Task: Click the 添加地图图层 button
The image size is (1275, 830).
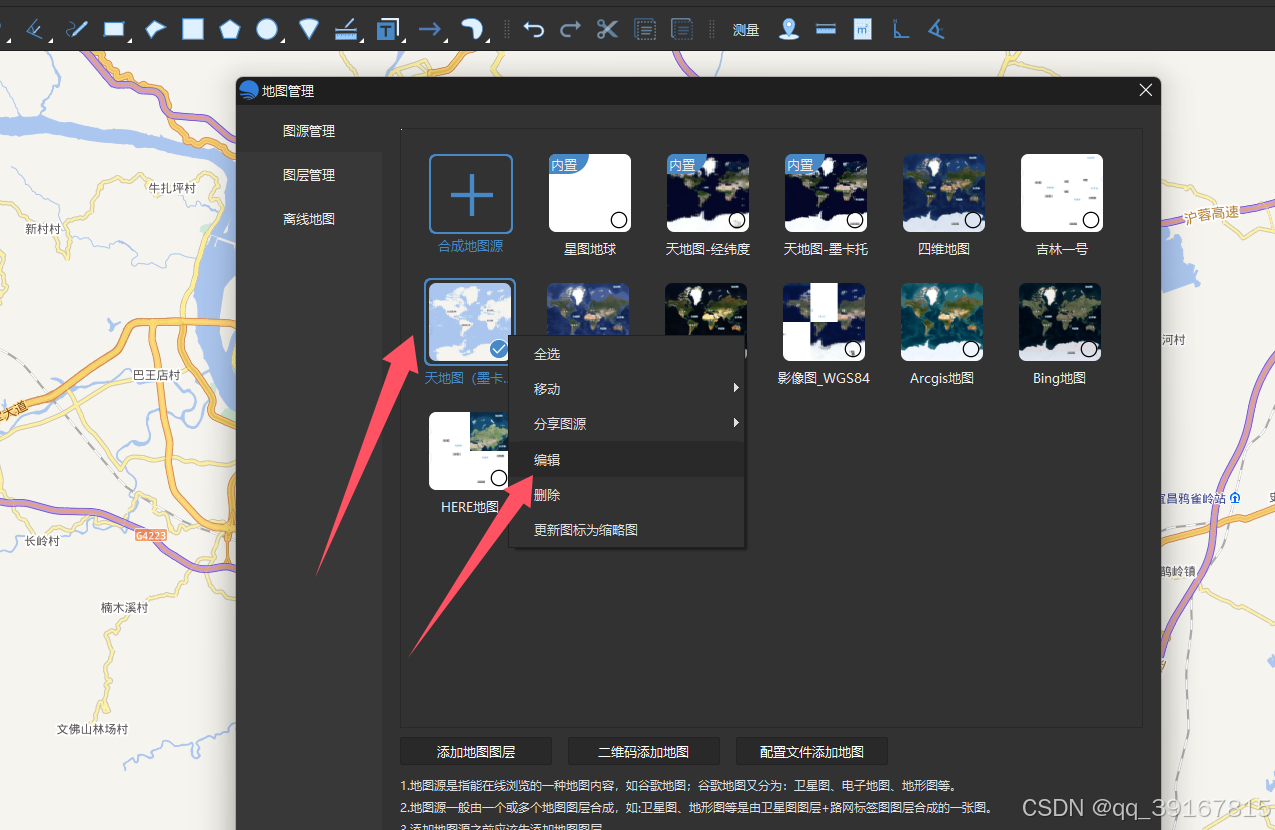Action: (476, 752)
